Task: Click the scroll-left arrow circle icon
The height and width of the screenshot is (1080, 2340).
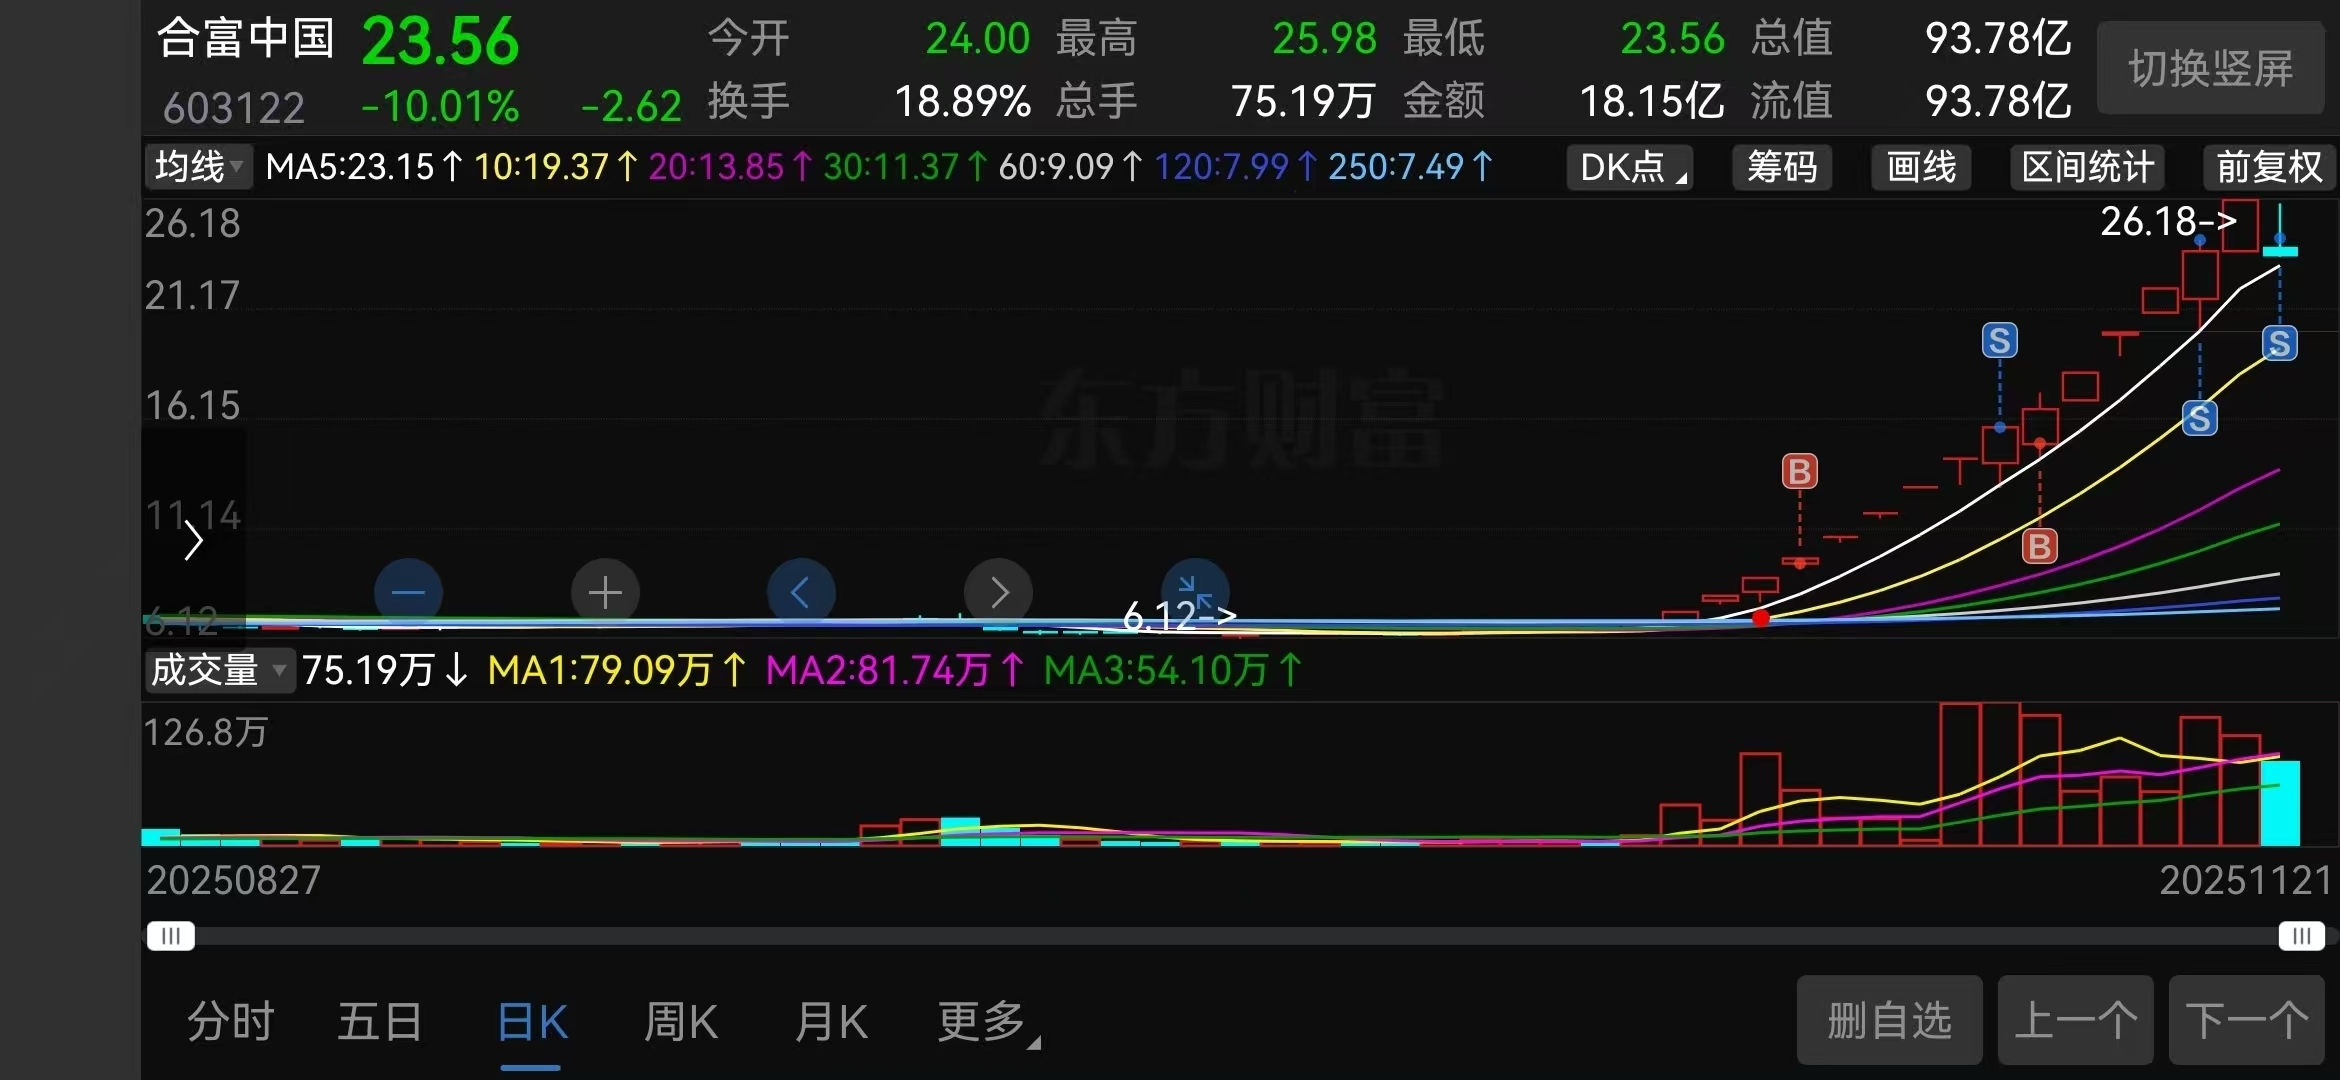Action: [x=801, y=592]
